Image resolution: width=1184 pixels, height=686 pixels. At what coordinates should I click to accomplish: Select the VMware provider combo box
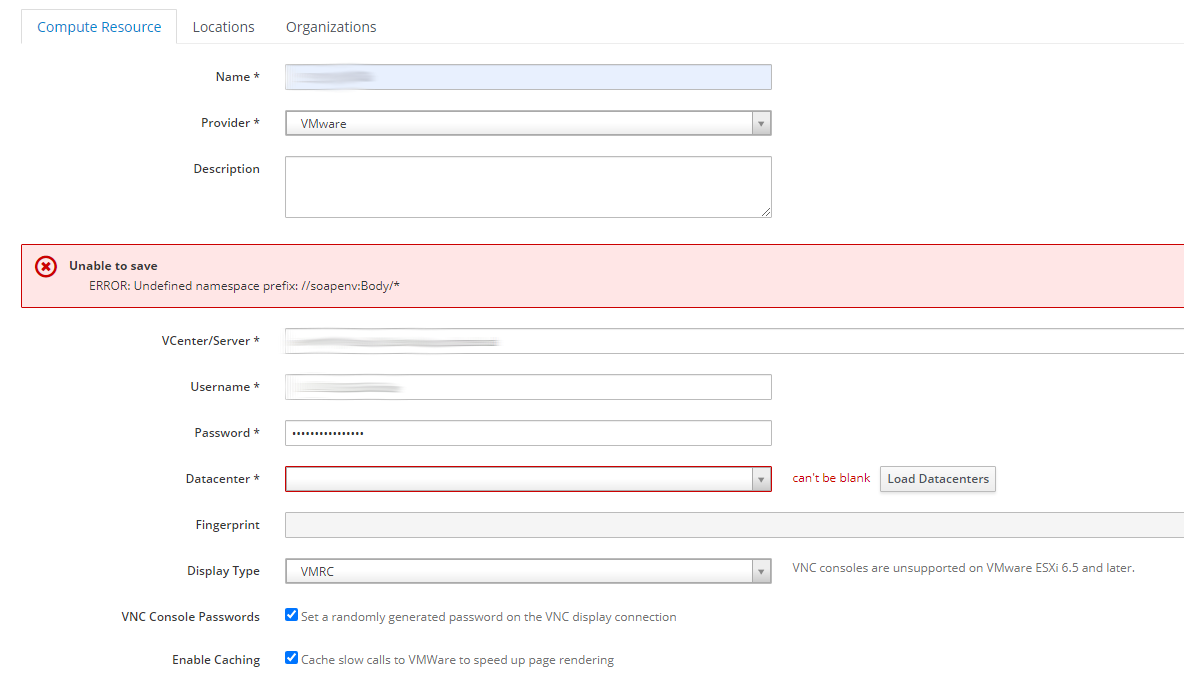point(518,123)
